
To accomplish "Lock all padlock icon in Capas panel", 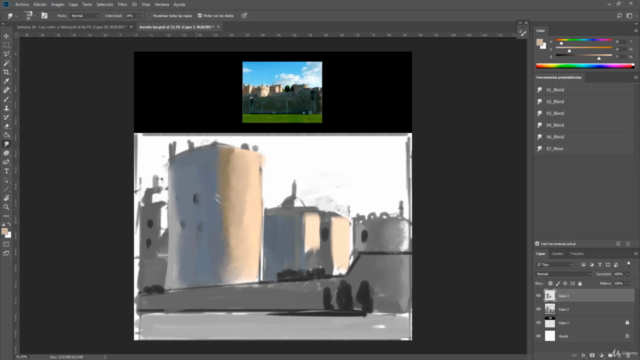I will coord(580,283).
